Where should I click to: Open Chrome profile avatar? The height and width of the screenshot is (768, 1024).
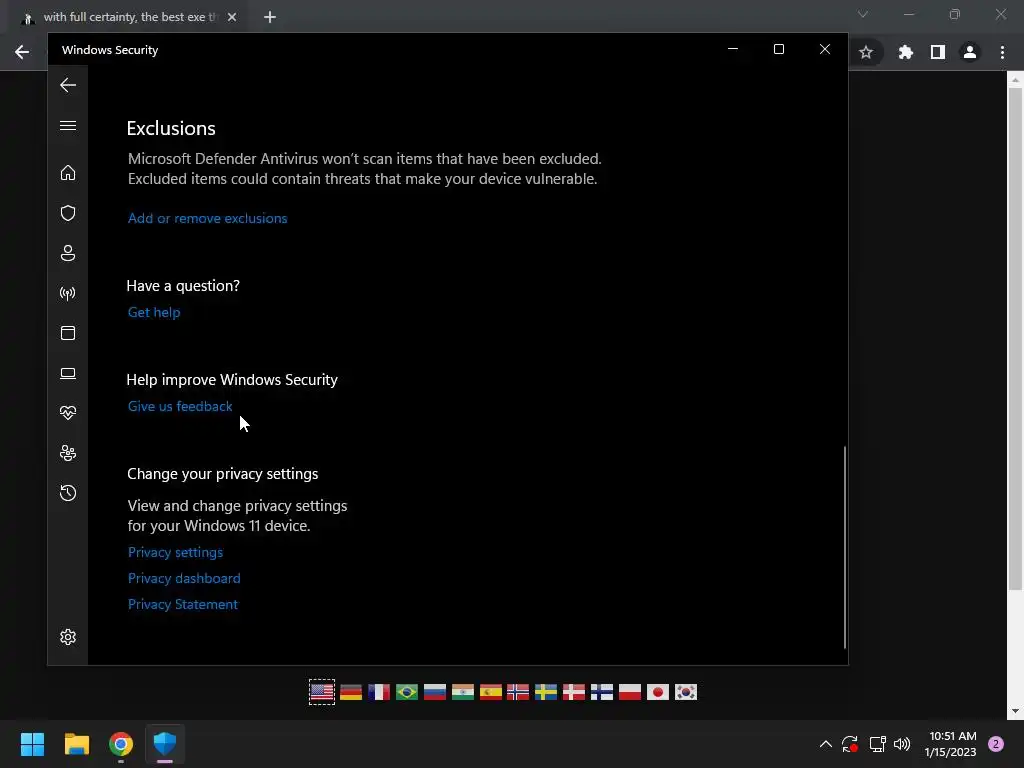click(970, 52)
